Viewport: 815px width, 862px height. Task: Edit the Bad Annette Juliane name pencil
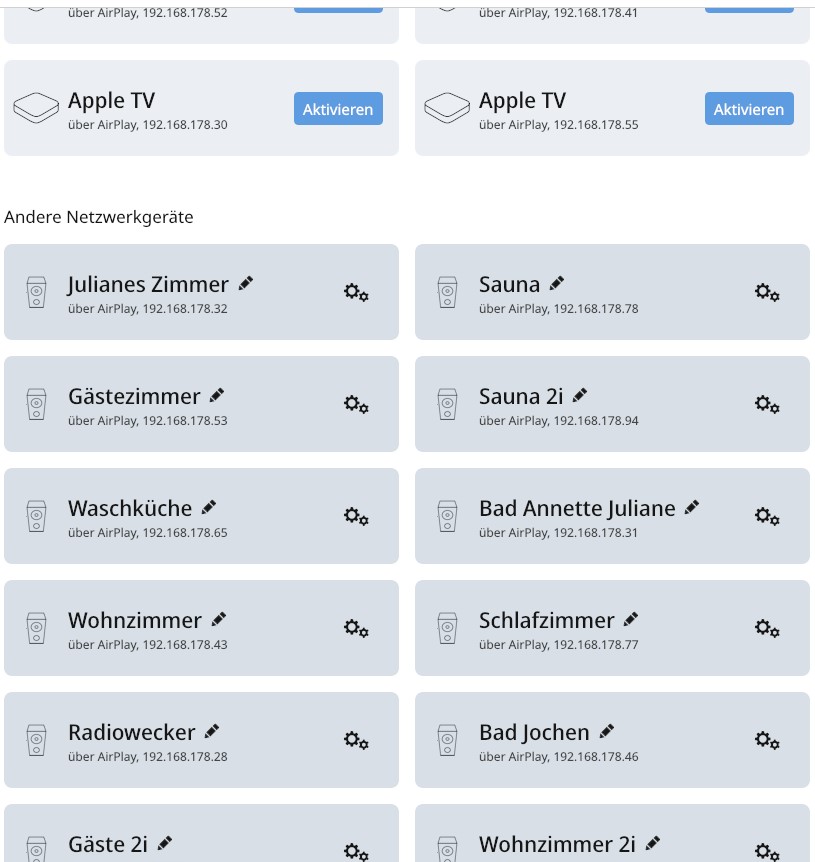[x=692, y=507]
